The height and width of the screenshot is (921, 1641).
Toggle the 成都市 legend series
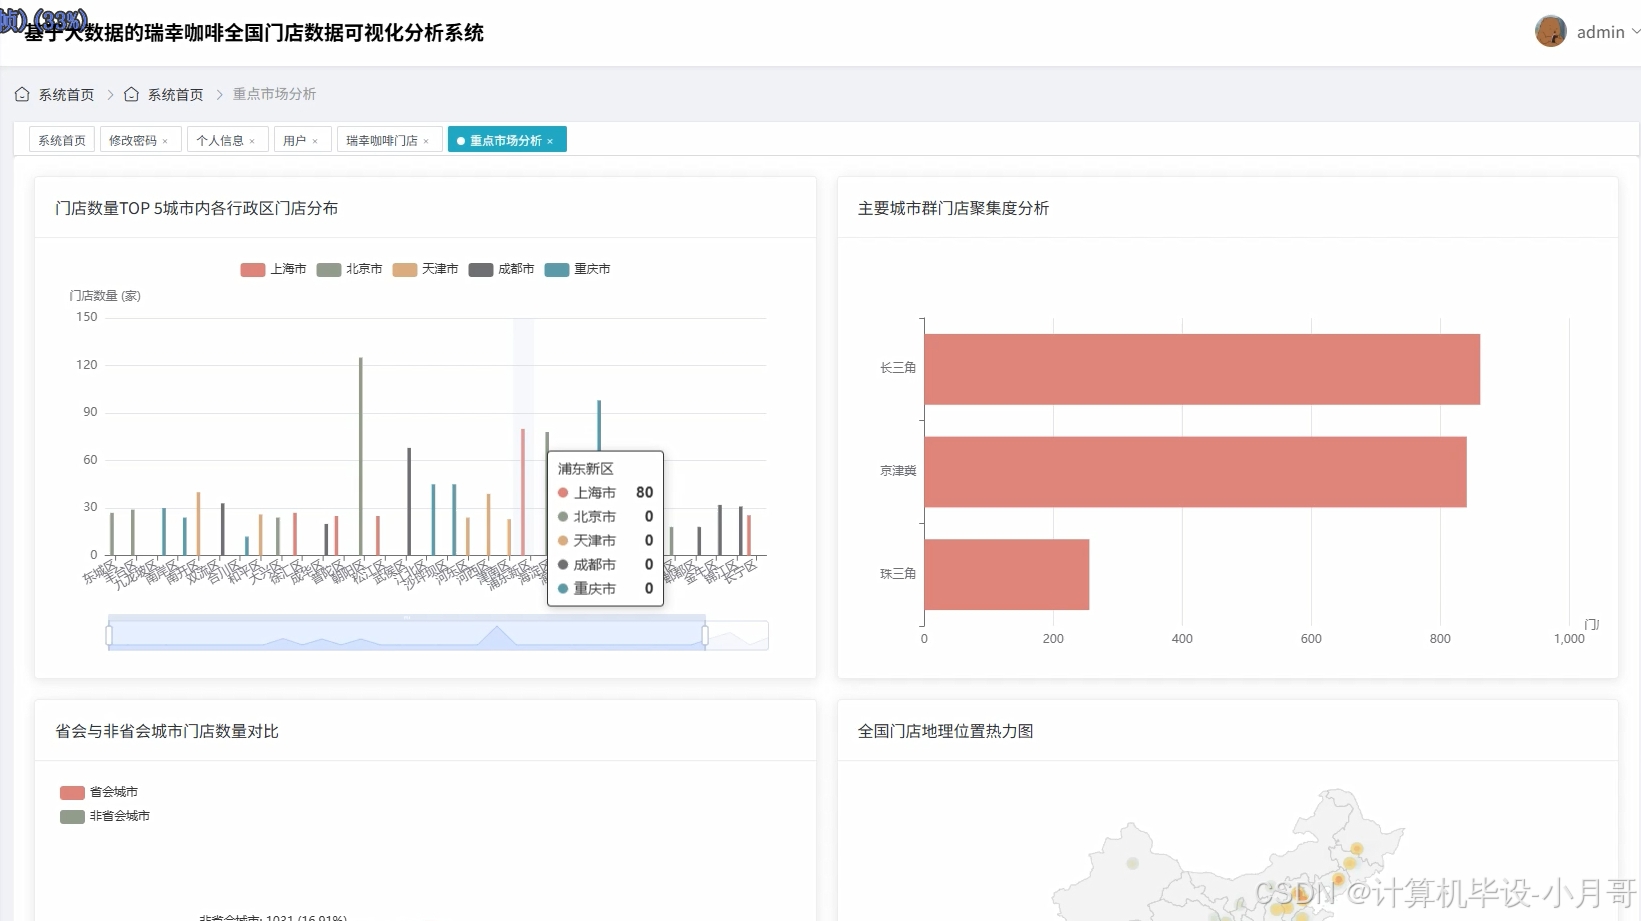[x=501, y=269]
